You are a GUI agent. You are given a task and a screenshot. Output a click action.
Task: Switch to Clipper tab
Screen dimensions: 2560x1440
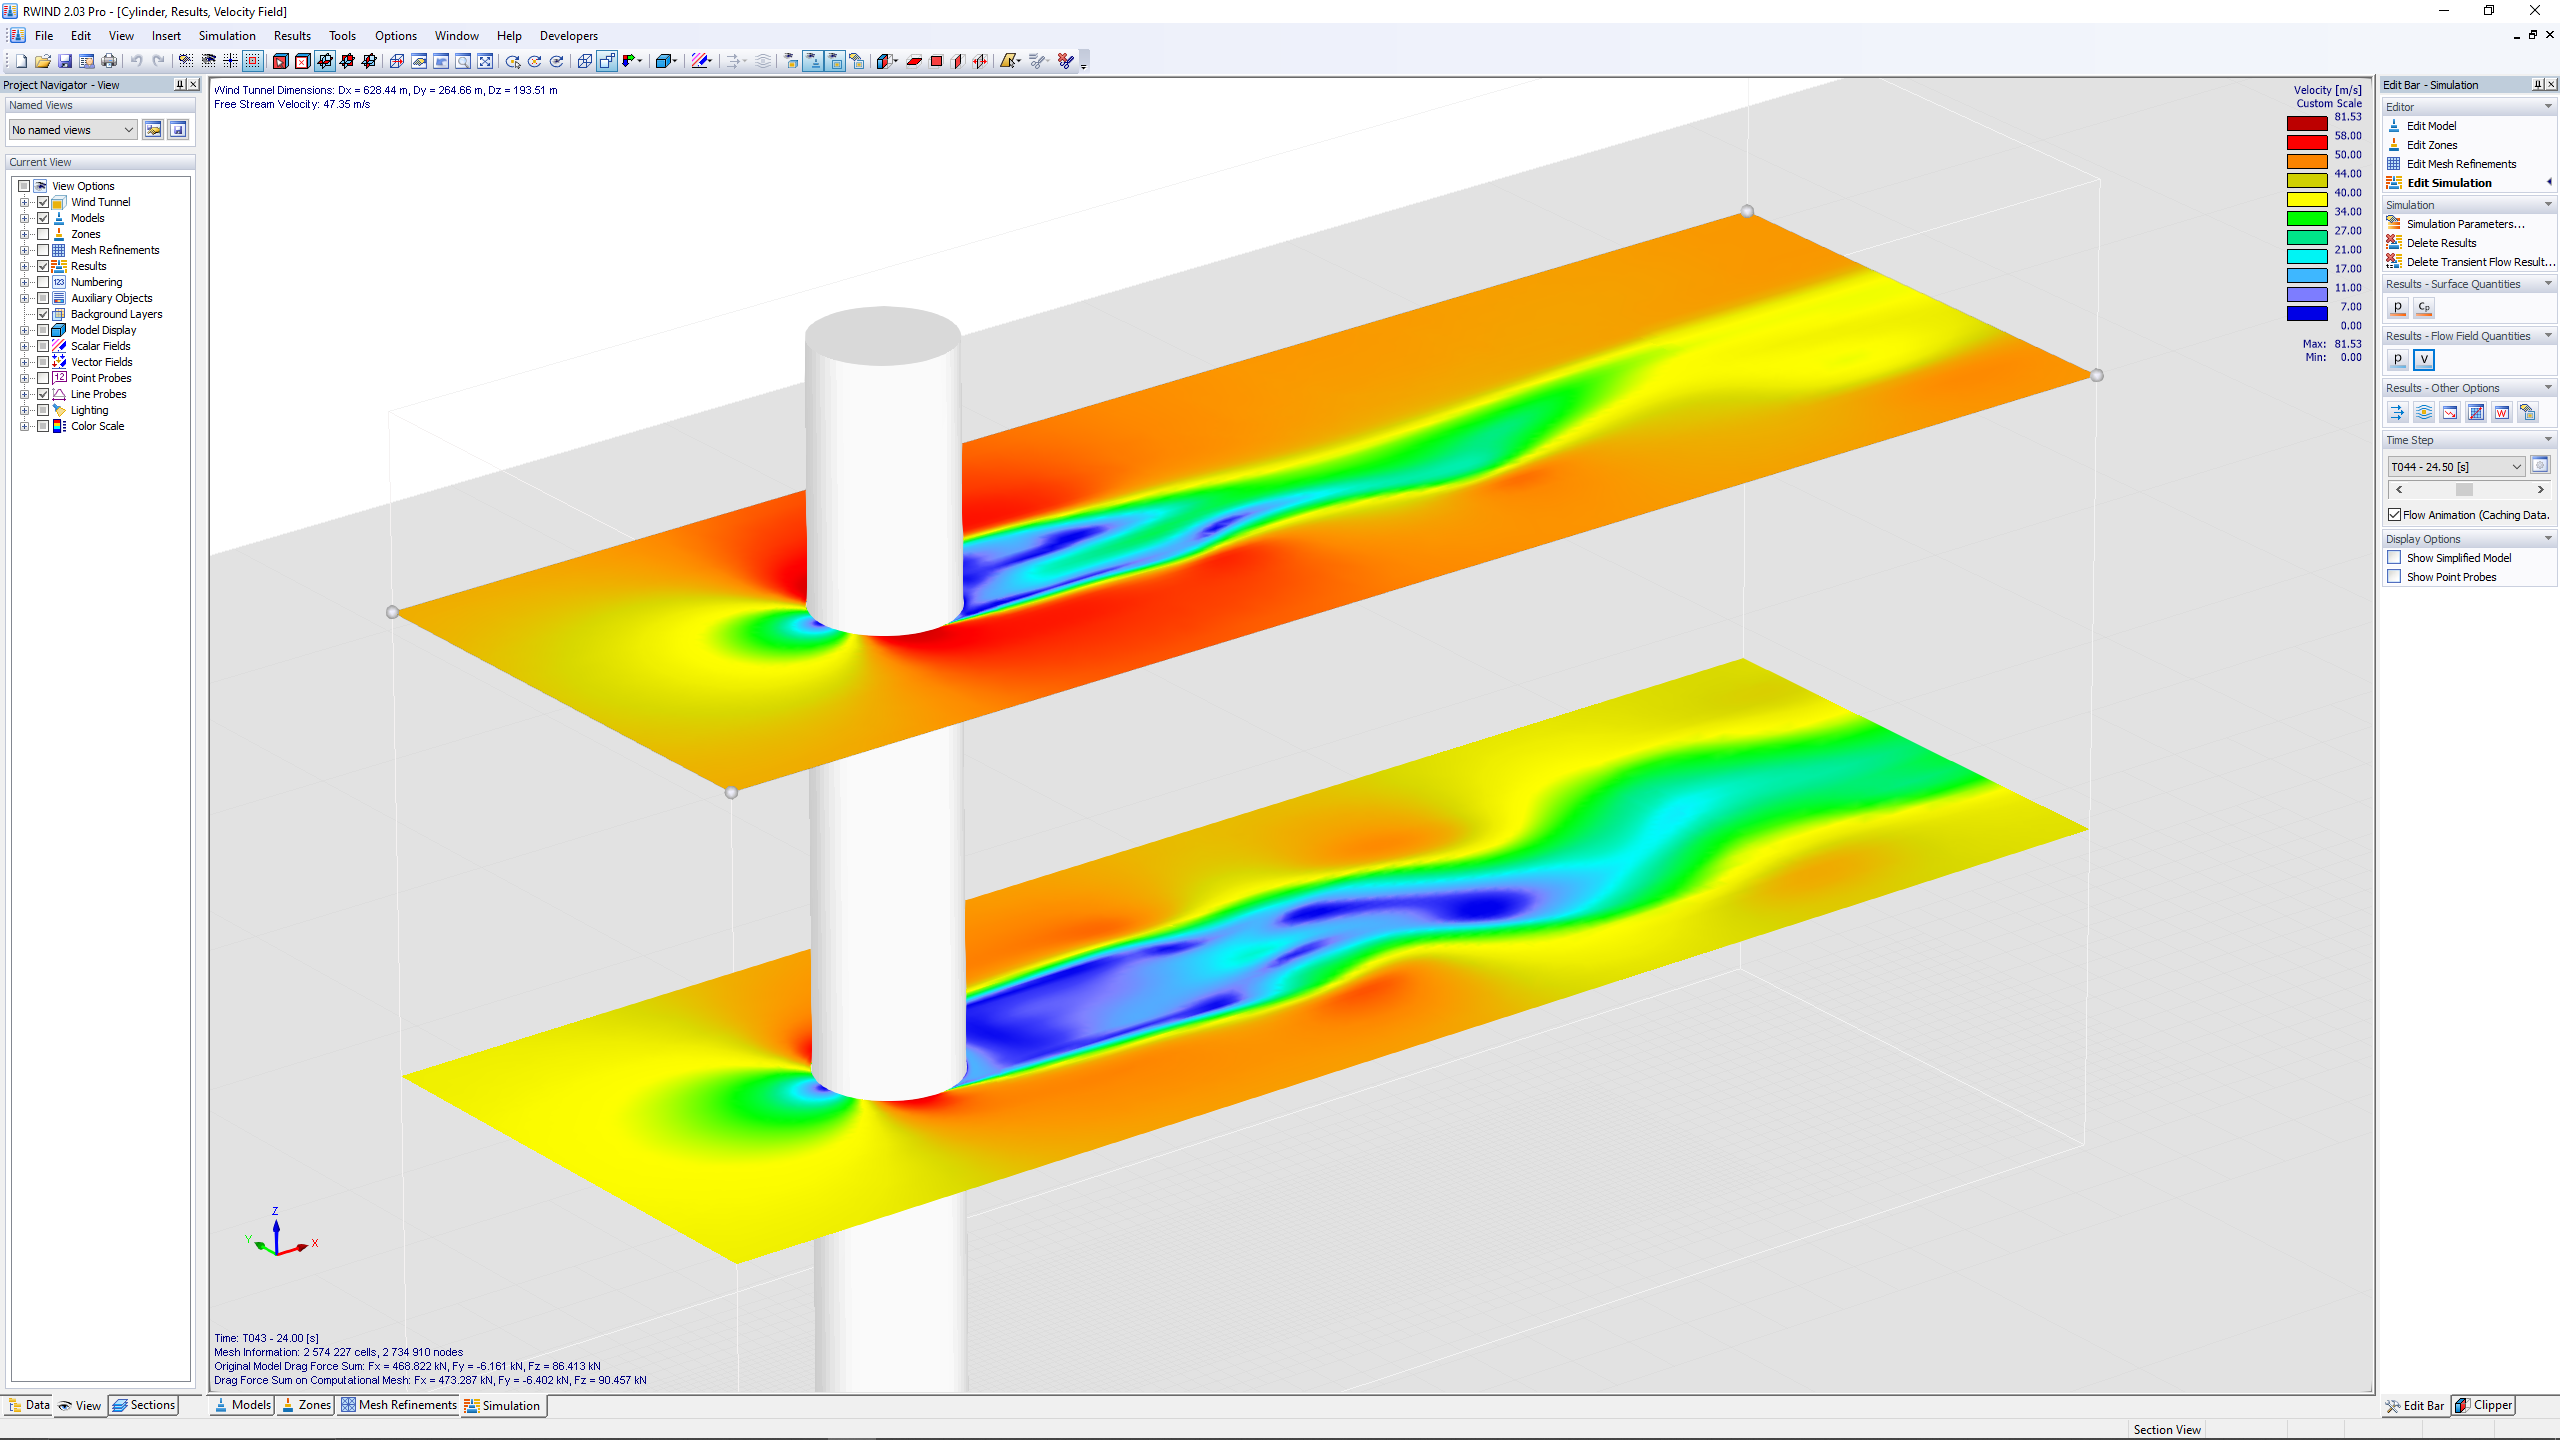click(2484, 1405)
